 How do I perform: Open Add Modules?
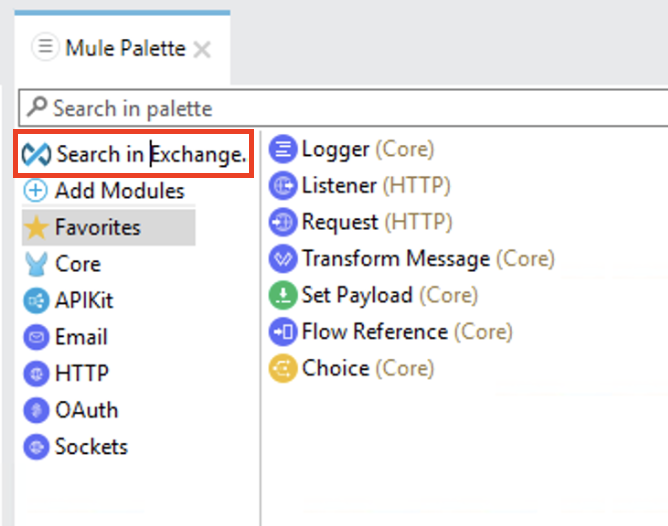point(104,190)
